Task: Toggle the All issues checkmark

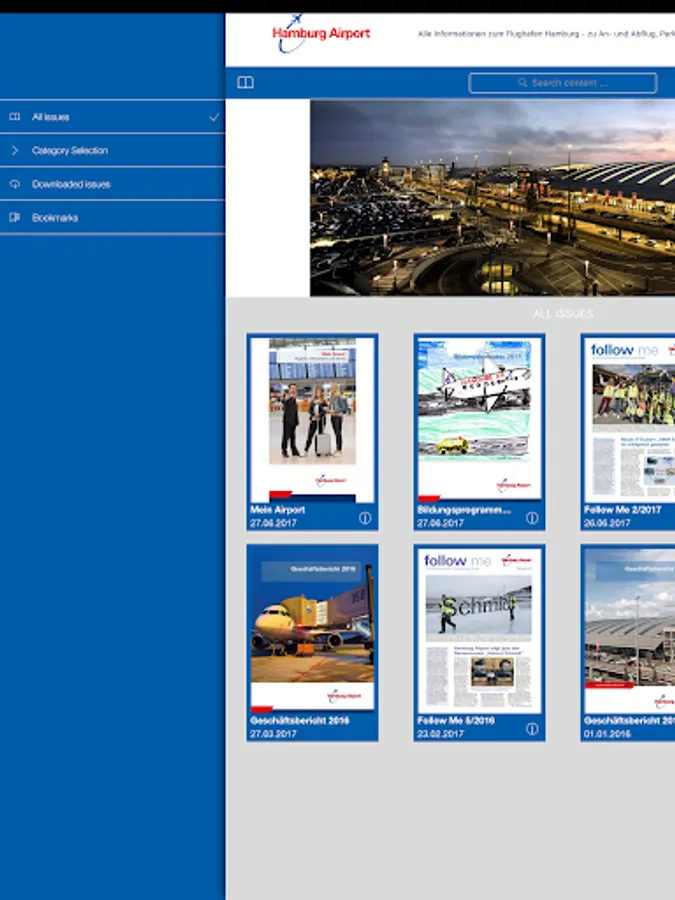Action: click(x=214, y=117)
